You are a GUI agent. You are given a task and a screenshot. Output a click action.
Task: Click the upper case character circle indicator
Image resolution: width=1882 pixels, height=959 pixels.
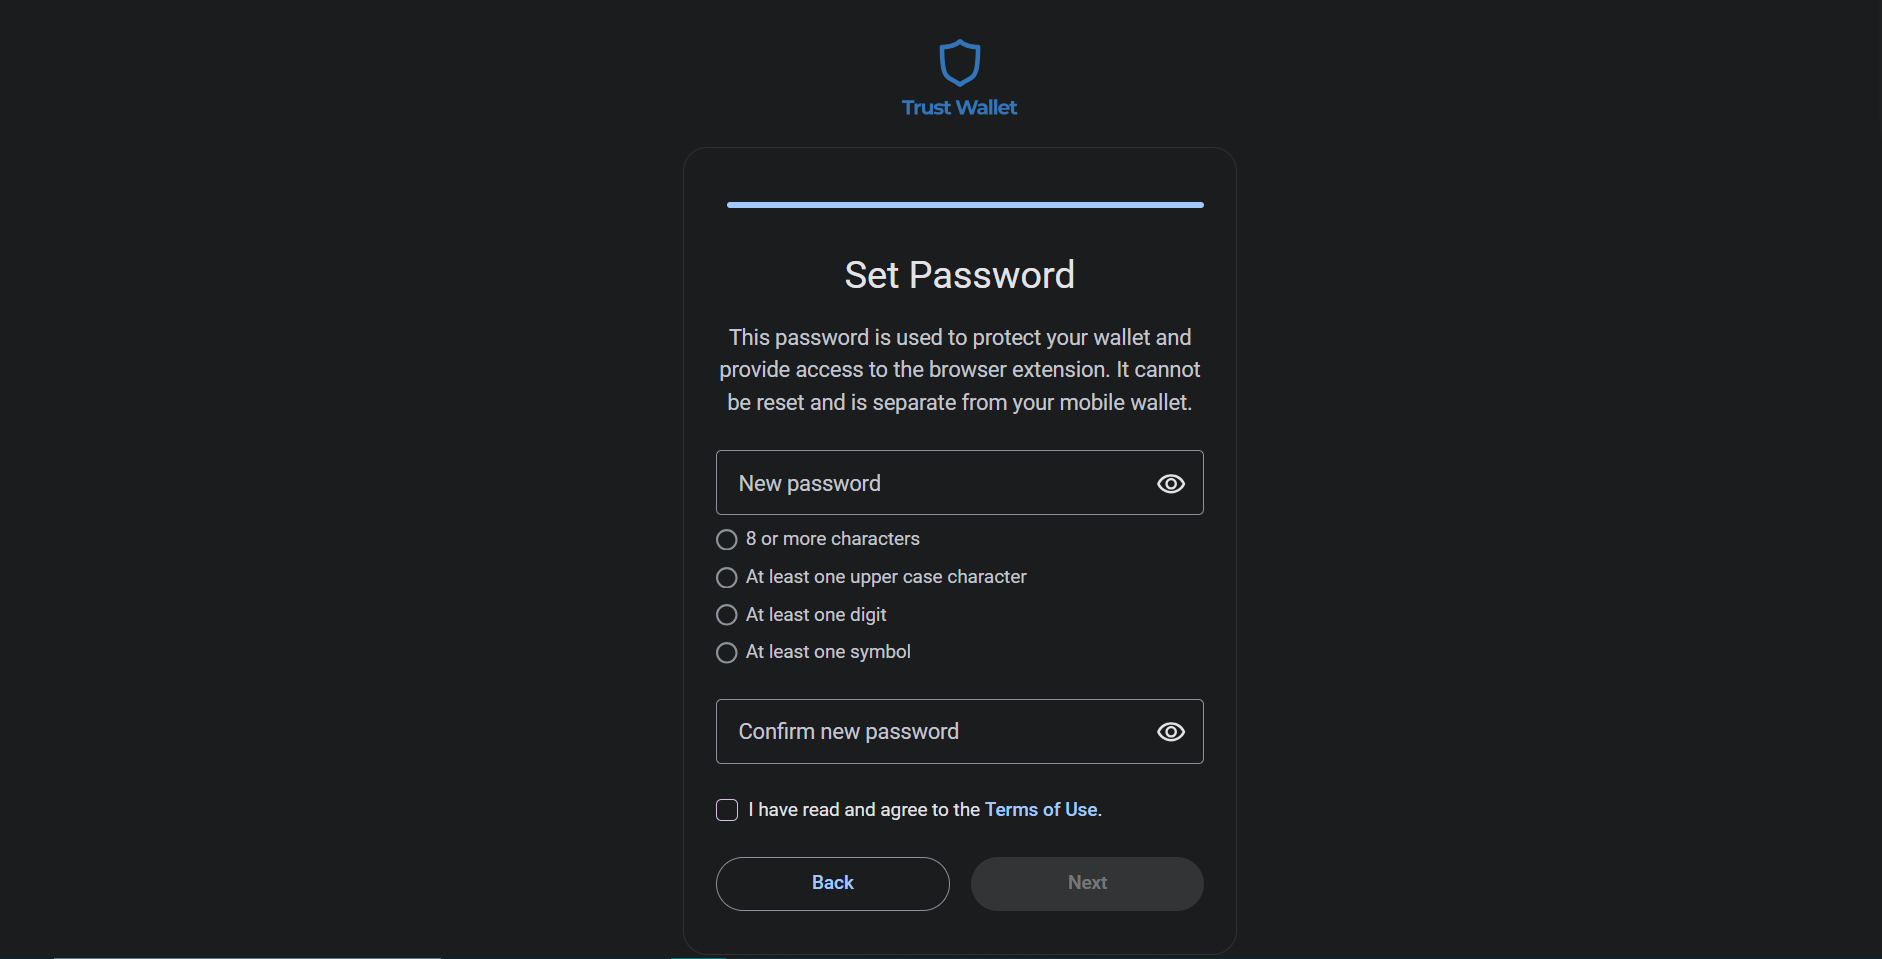[x=727, y=578]
